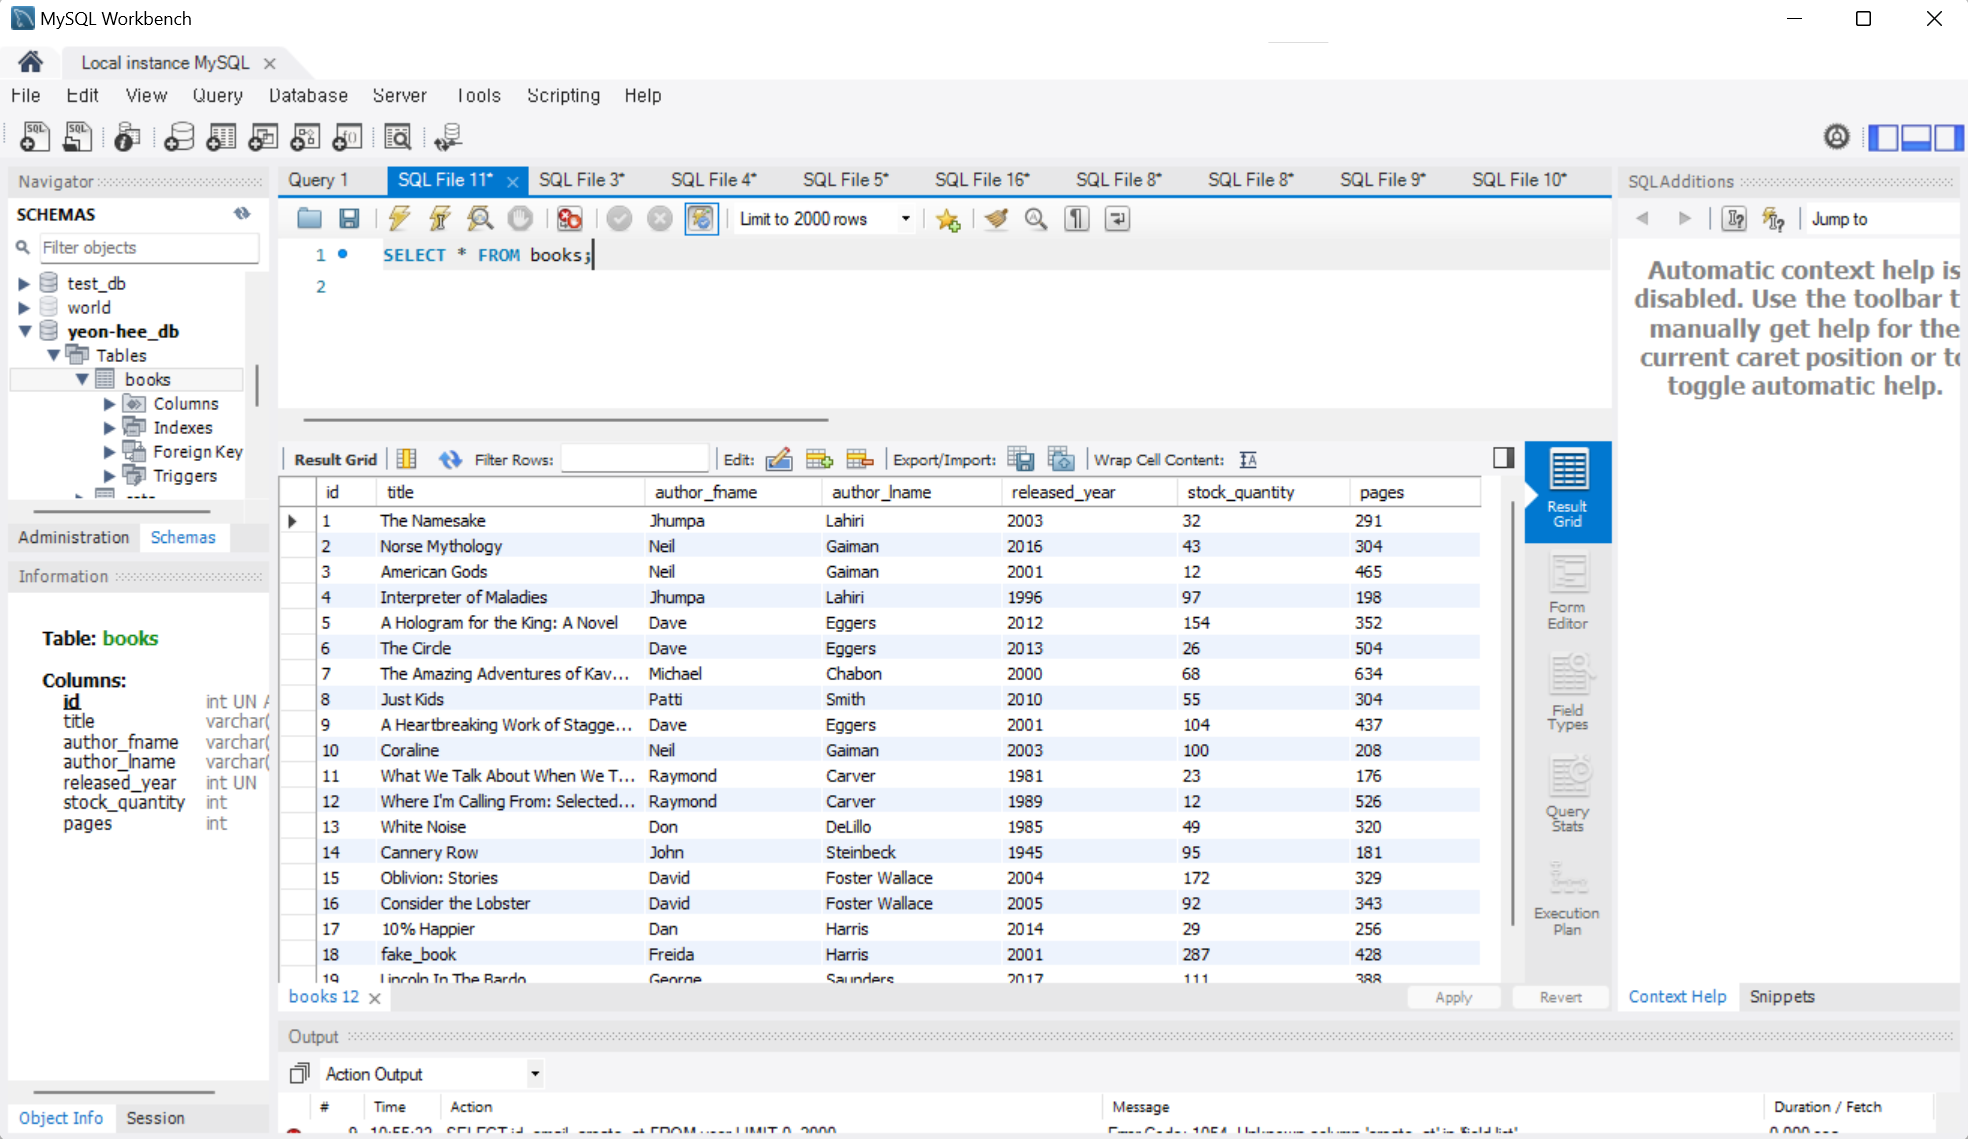
Task: Toggle wrap cell content
Action: click(x=1248, y=459)
